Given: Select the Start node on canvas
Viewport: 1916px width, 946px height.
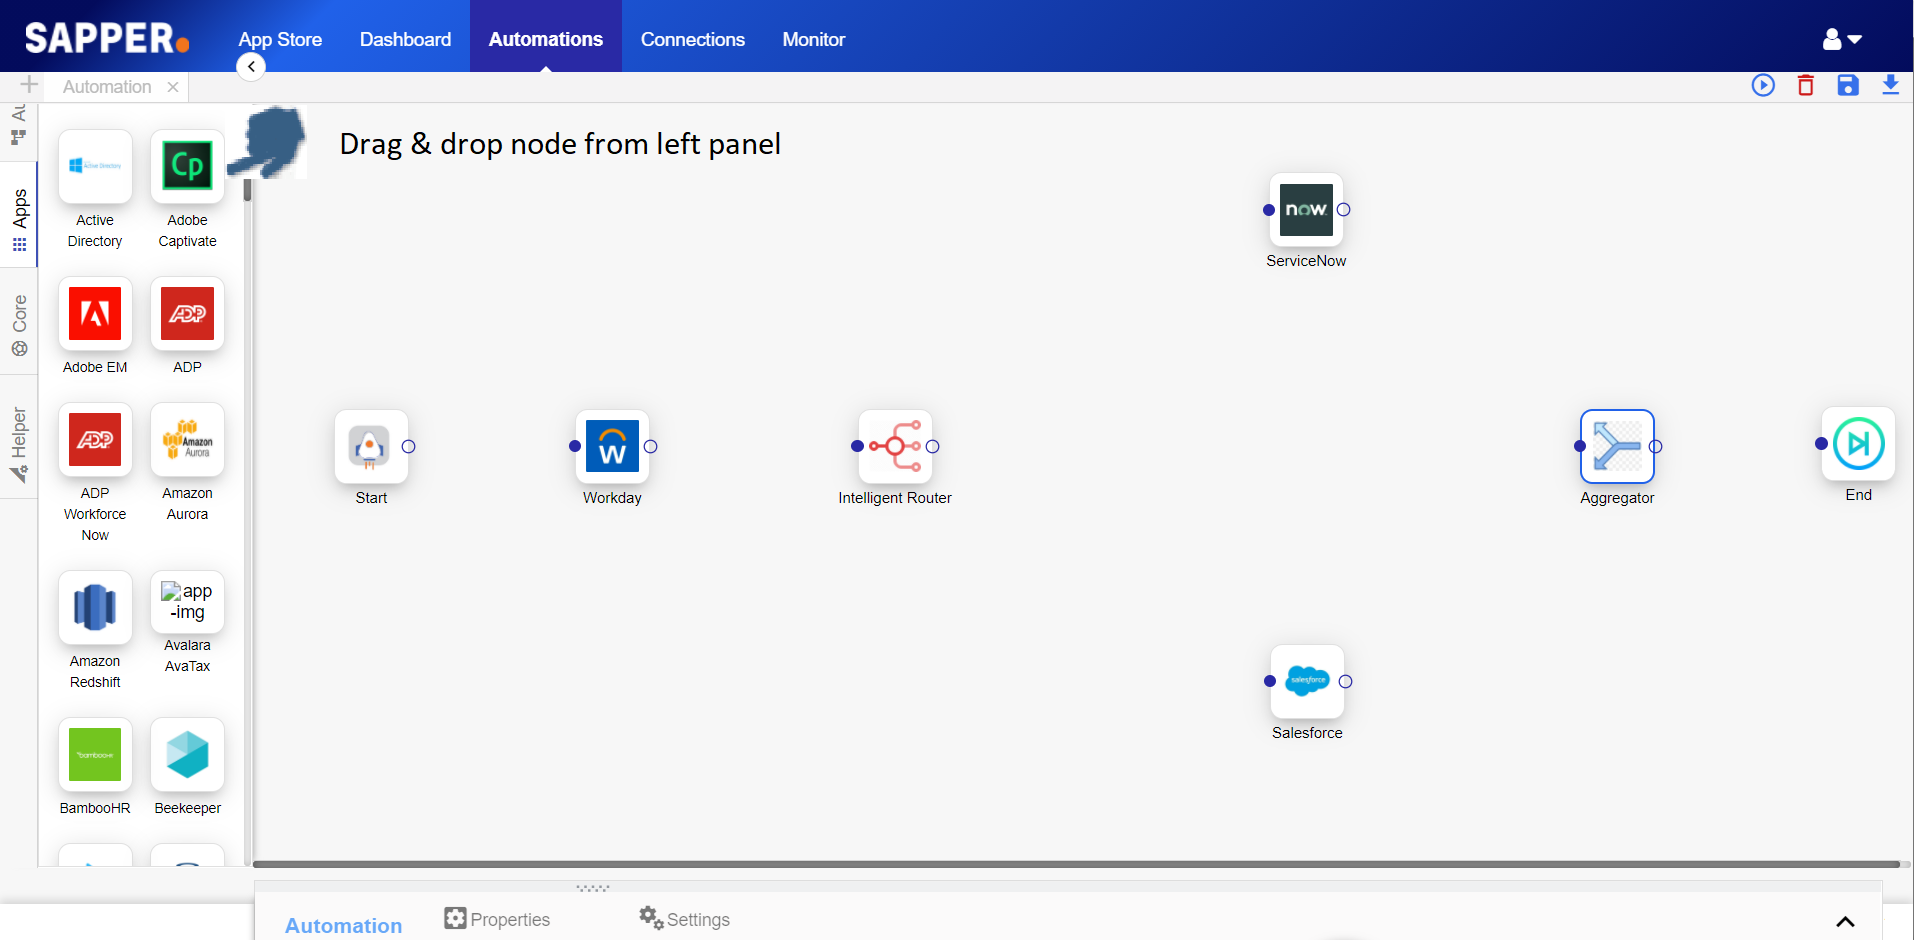Looking at the screenshot, I should pyautogui.click(x=371, y=447).
